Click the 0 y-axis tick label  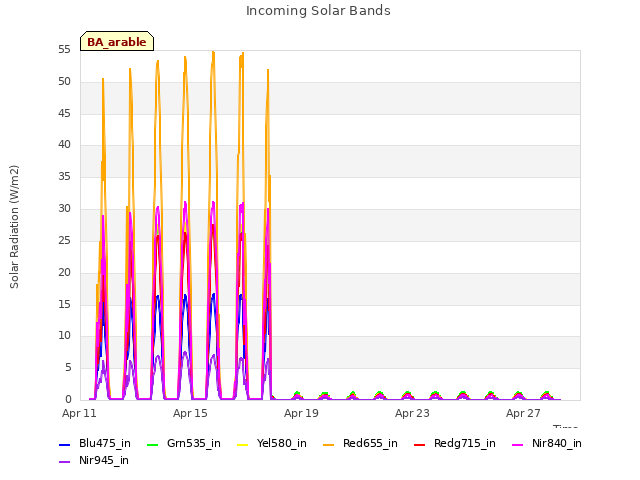coord(68,399)
